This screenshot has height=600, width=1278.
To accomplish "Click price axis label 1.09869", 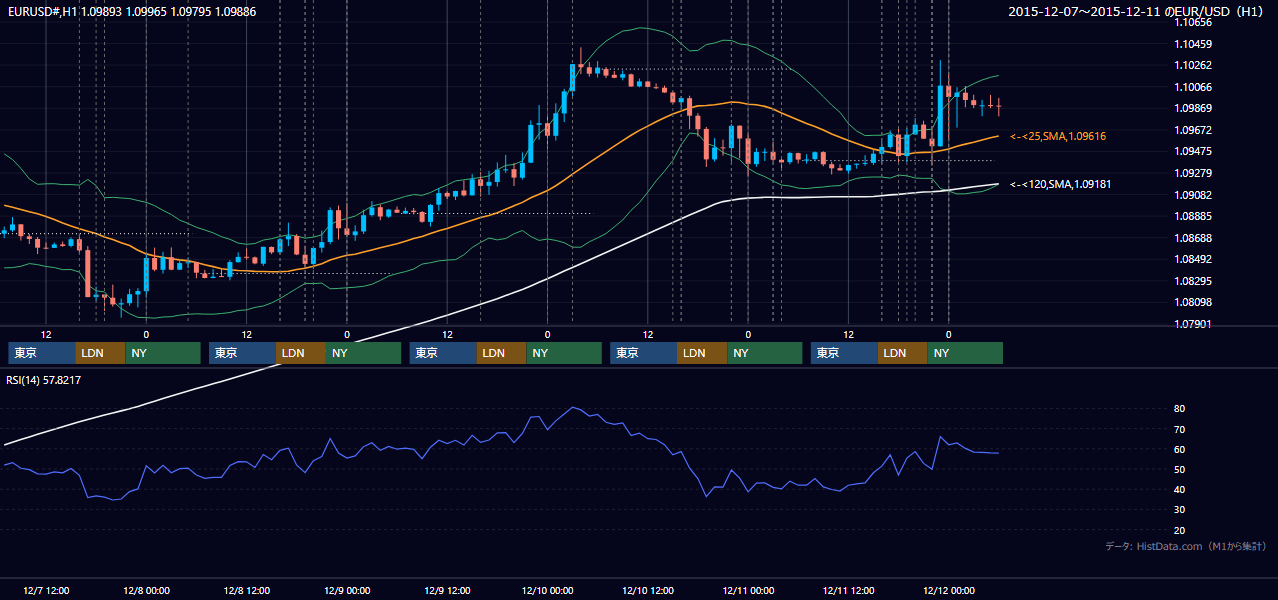I will (1193, 108).
